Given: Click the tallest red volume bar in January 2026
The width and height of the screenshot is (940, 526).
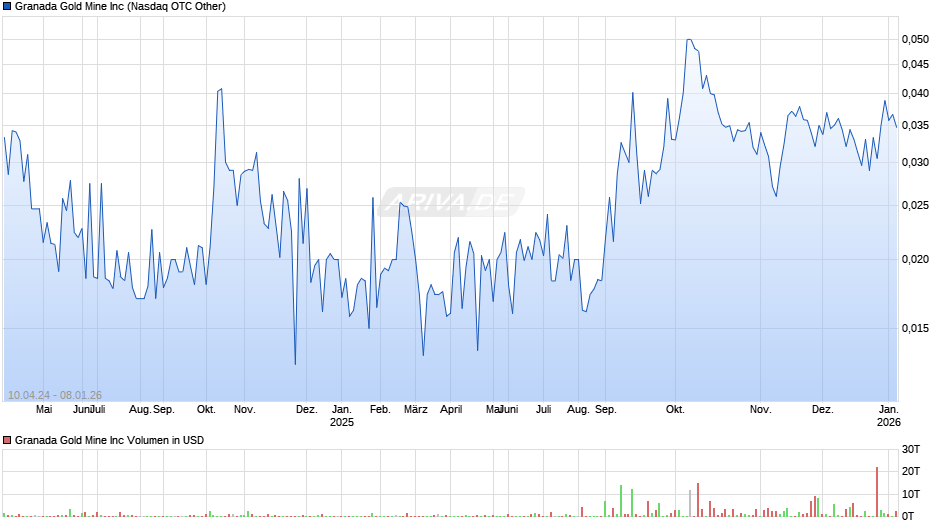Looking at the screenshot, I should click(x=877, y=492).
